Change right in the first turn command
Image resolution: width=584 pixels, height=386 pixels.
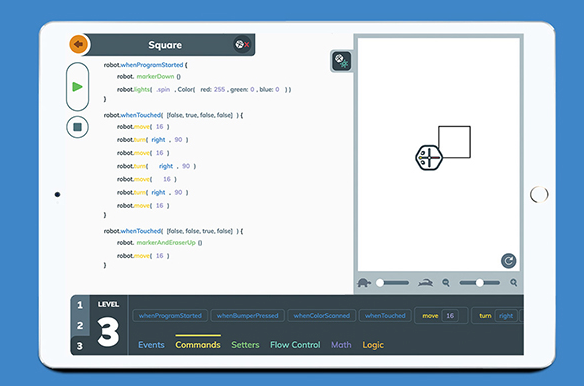(x=158, y=140)
